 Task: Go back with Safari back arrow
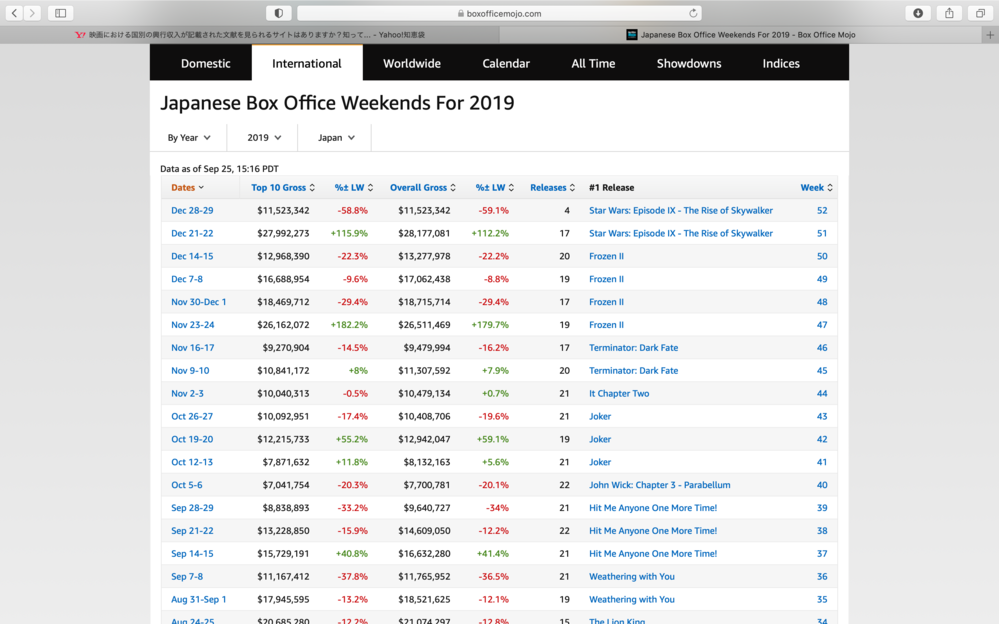pyautogui.click(x=14, y=13)
